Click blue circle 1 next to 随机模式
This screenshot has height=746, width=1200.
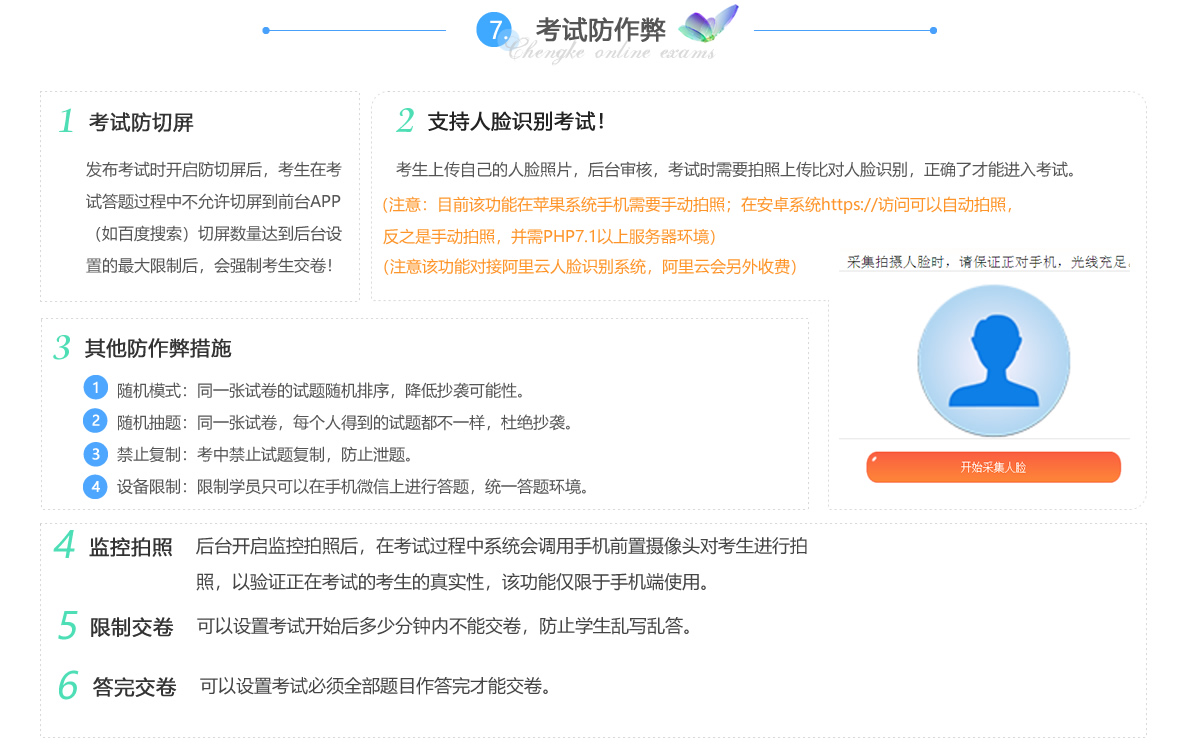pyautogui.click(x=95, y=388)
